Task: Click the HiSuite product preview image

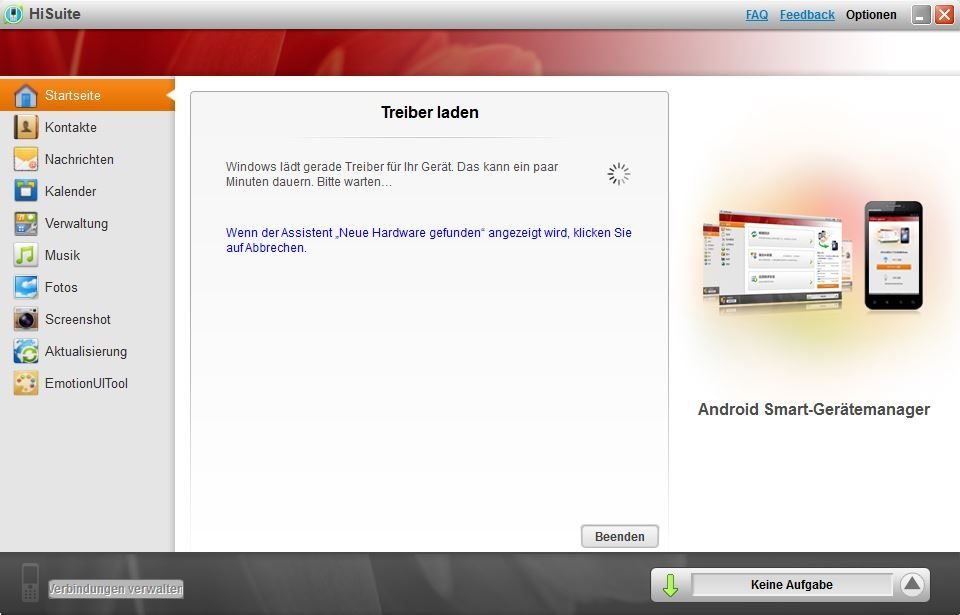Action: pyautogui.click(x=813, y=258)
